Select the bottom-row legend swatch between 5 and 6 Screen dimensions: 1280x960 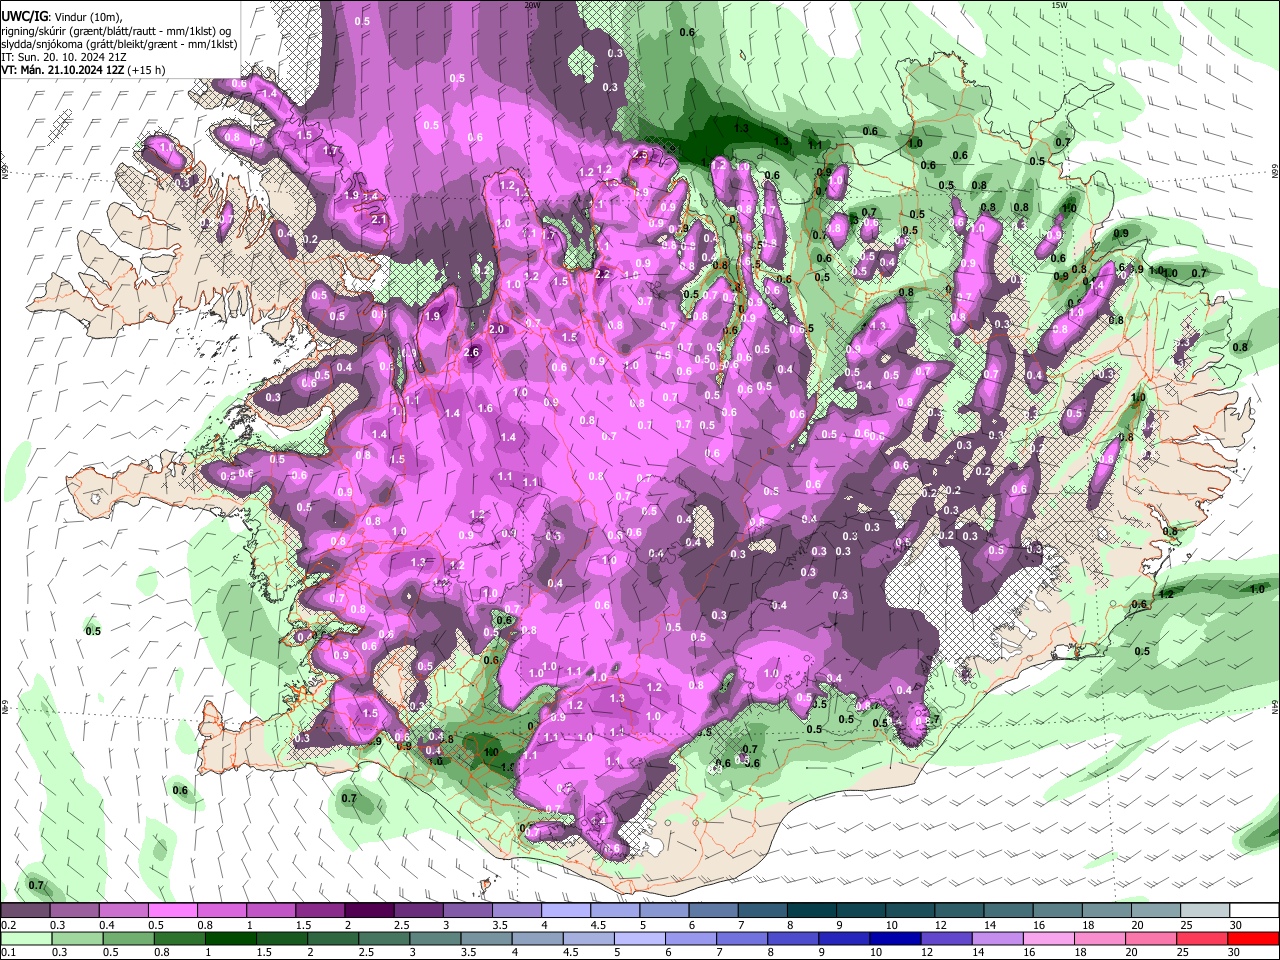coord(640,938)
